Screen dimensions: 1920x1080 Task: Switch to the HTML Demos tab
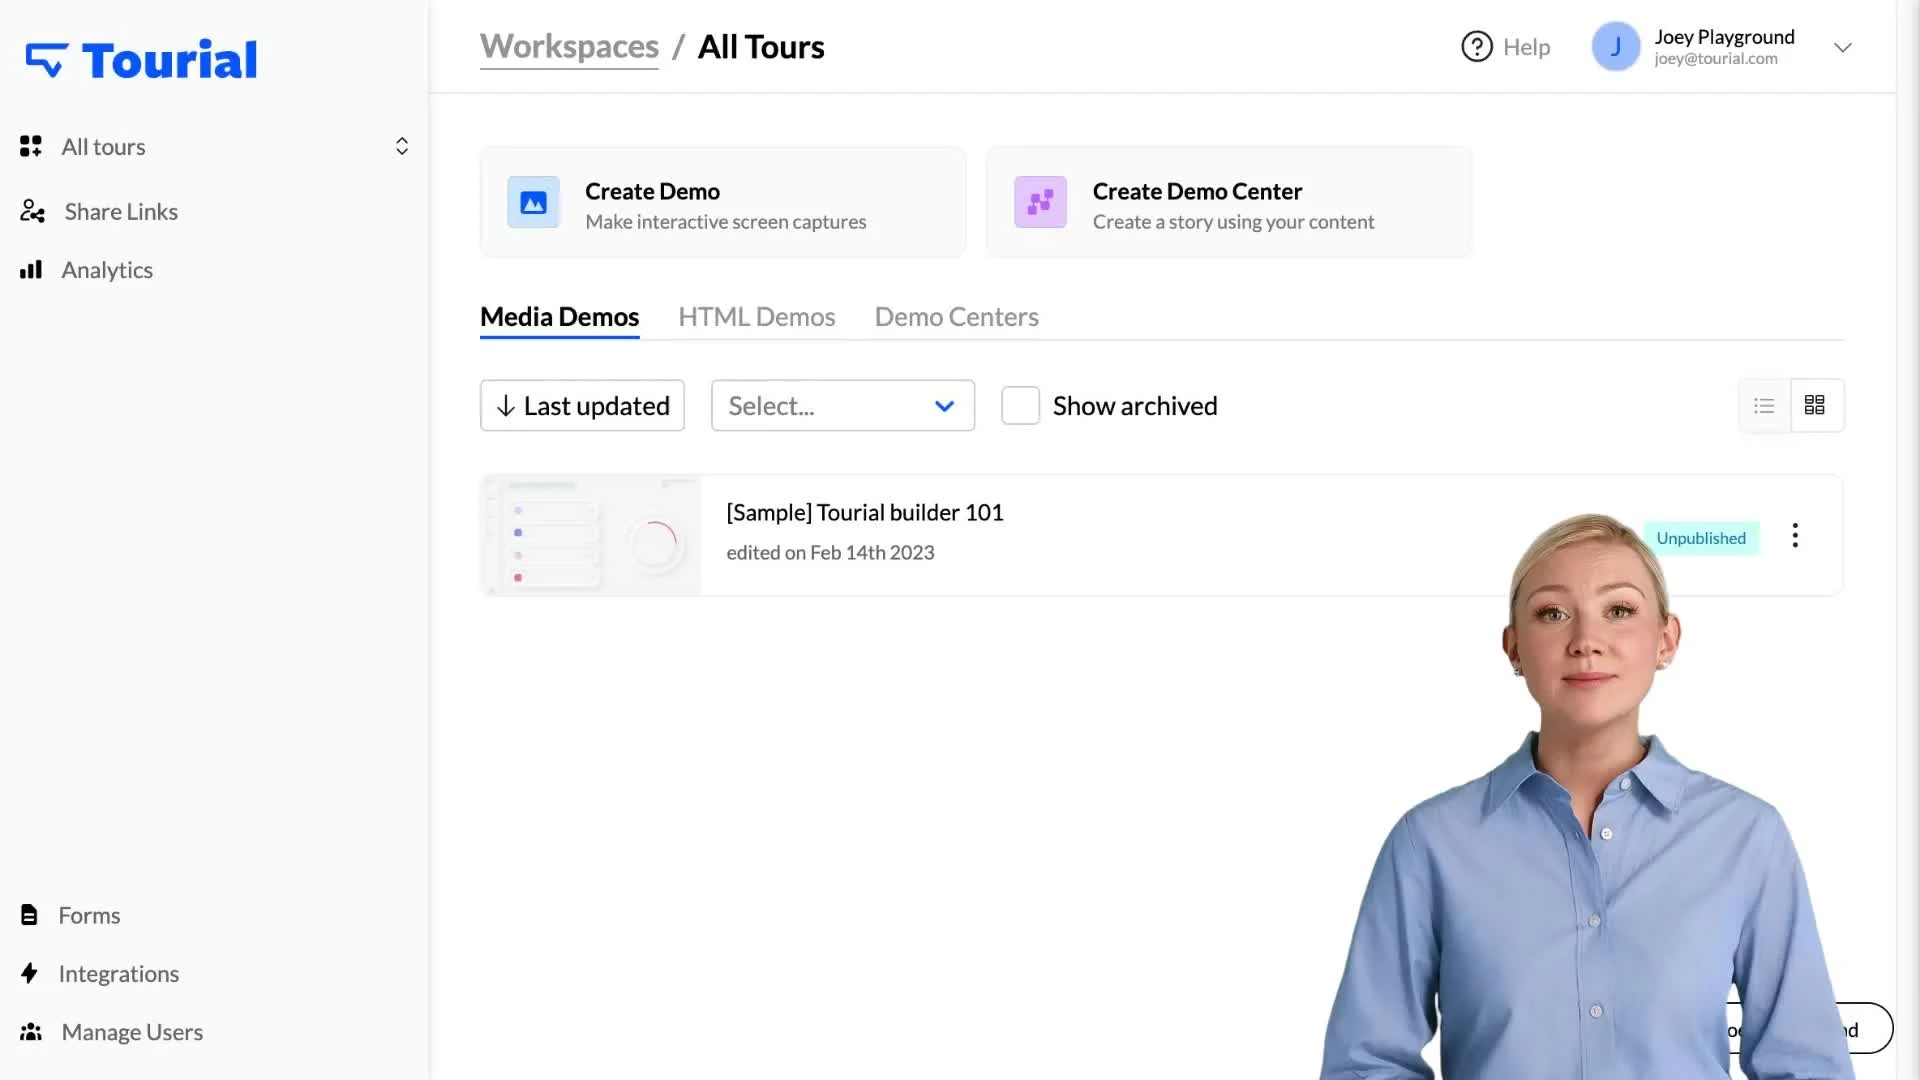pos(756,317)
